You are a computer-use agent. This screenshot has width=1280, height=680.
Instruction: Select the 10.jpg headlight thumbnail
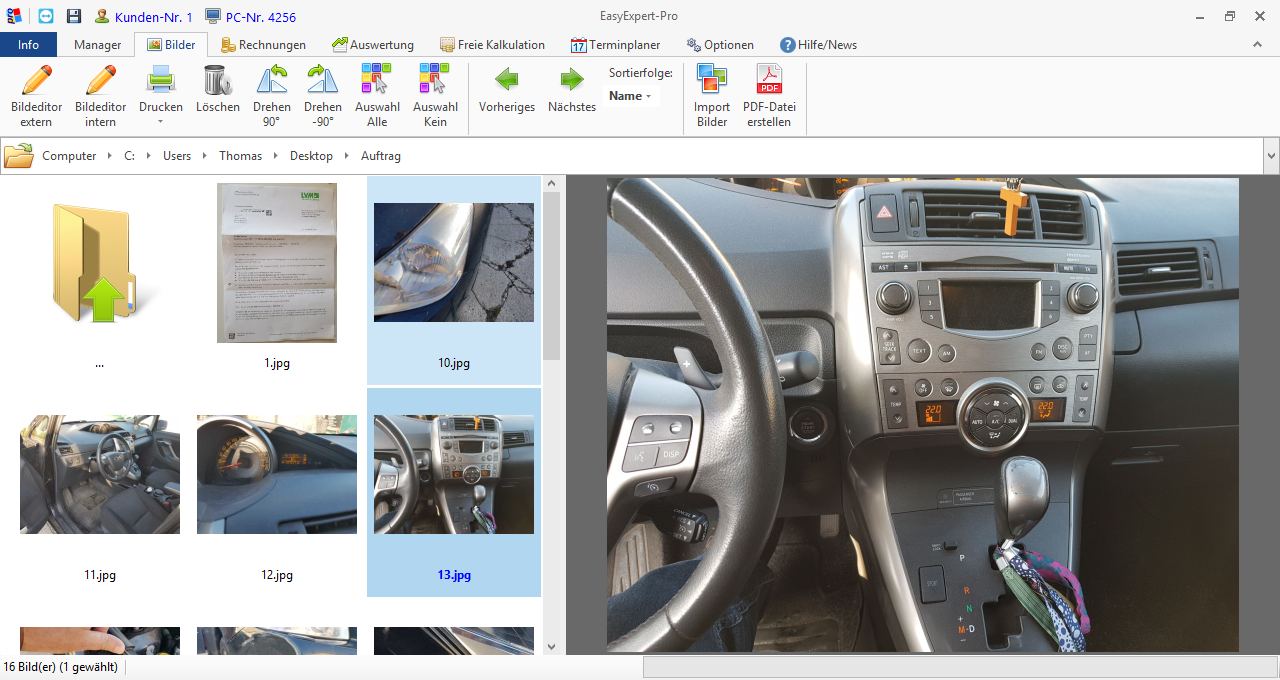[x=454, y=262]
